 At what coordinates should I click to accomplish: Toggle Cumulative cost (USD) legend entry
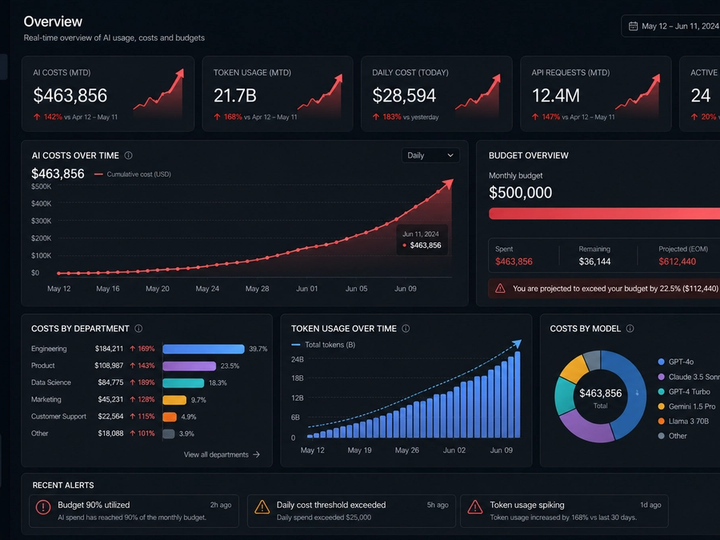point(133,174)
